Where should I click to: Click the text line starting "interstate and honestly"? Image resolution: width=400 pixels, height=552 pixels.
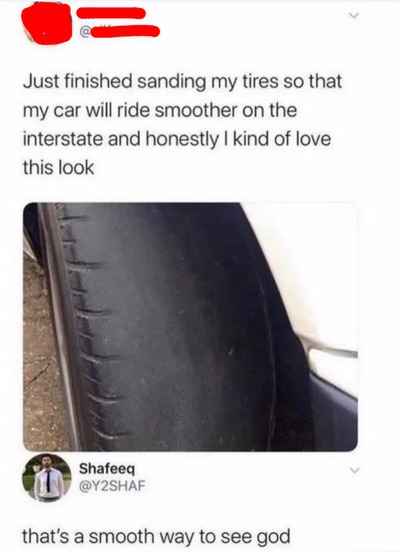coord(177,139)
